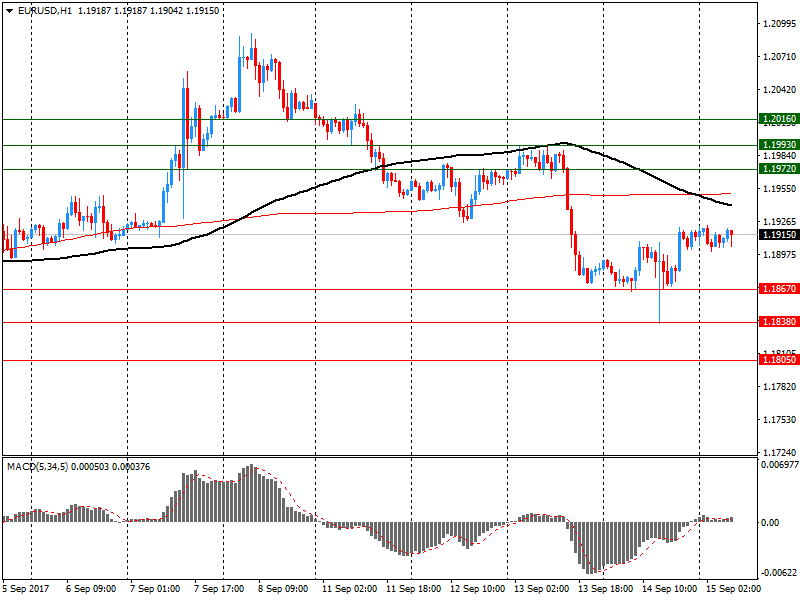Click the 1.18975 price scale value
Screen dimensions: 800x600
[x=780, y=255]
